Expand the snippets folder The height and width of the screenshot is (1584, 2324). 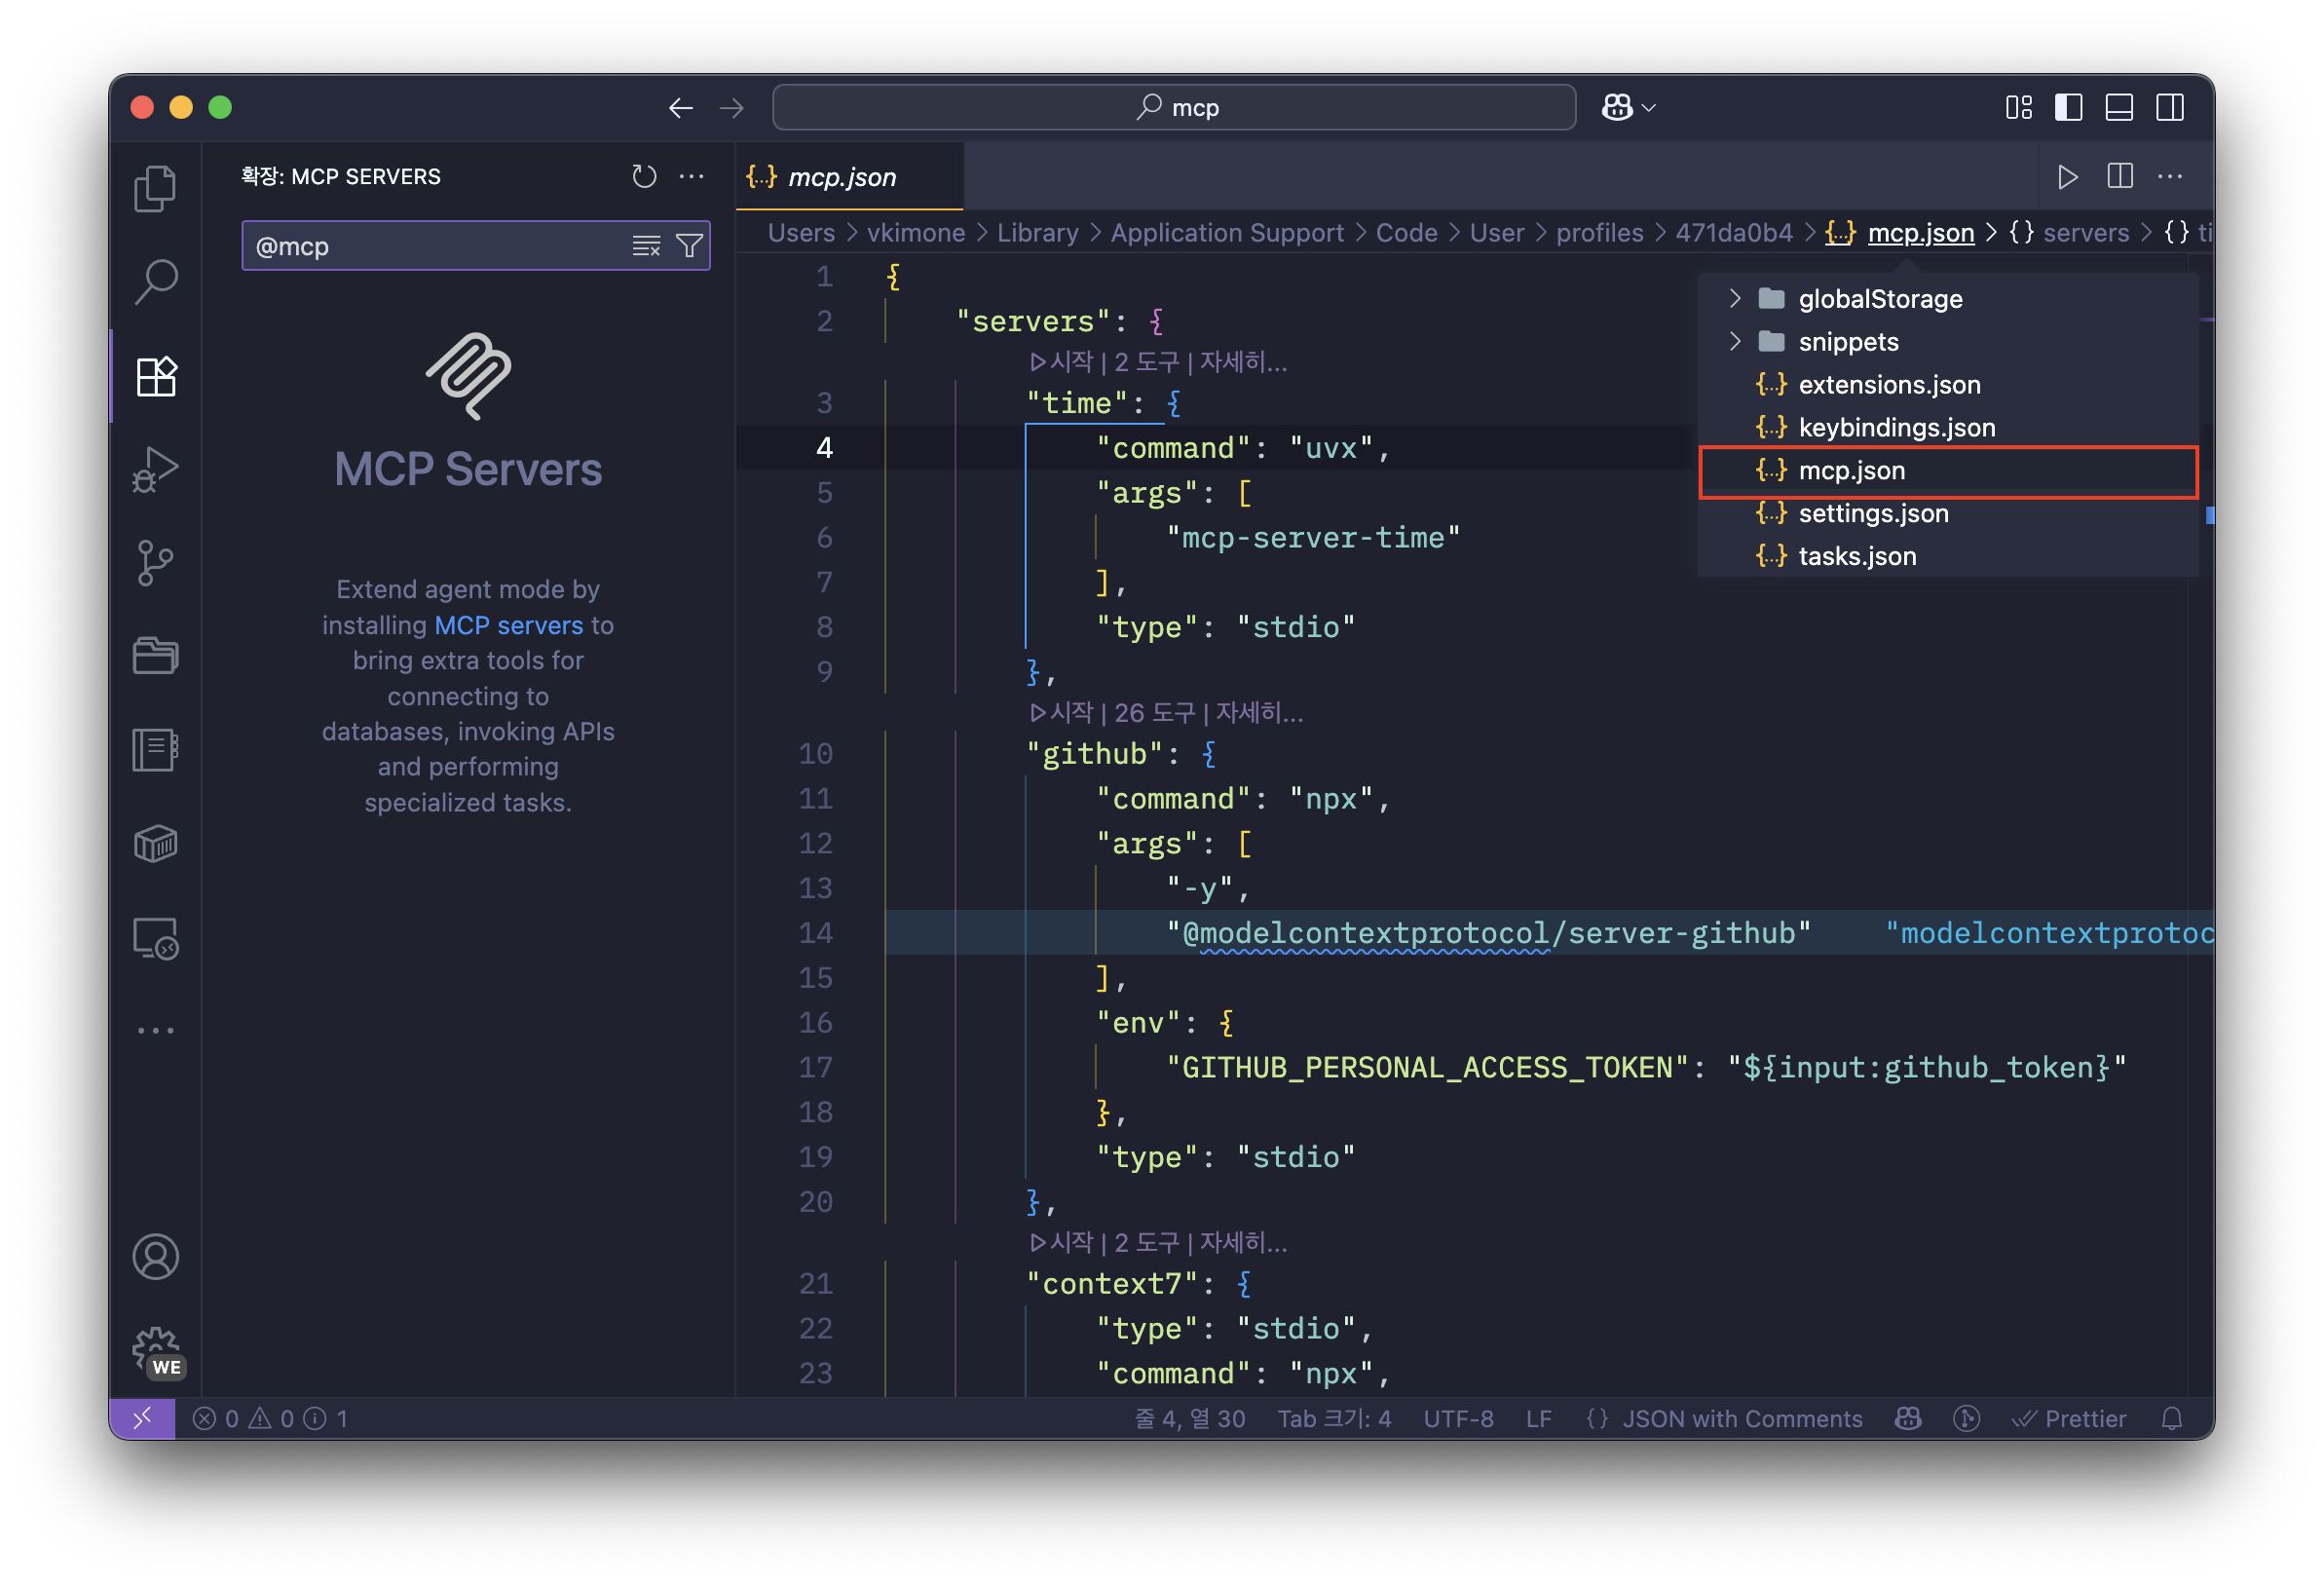coord(1733,341)
